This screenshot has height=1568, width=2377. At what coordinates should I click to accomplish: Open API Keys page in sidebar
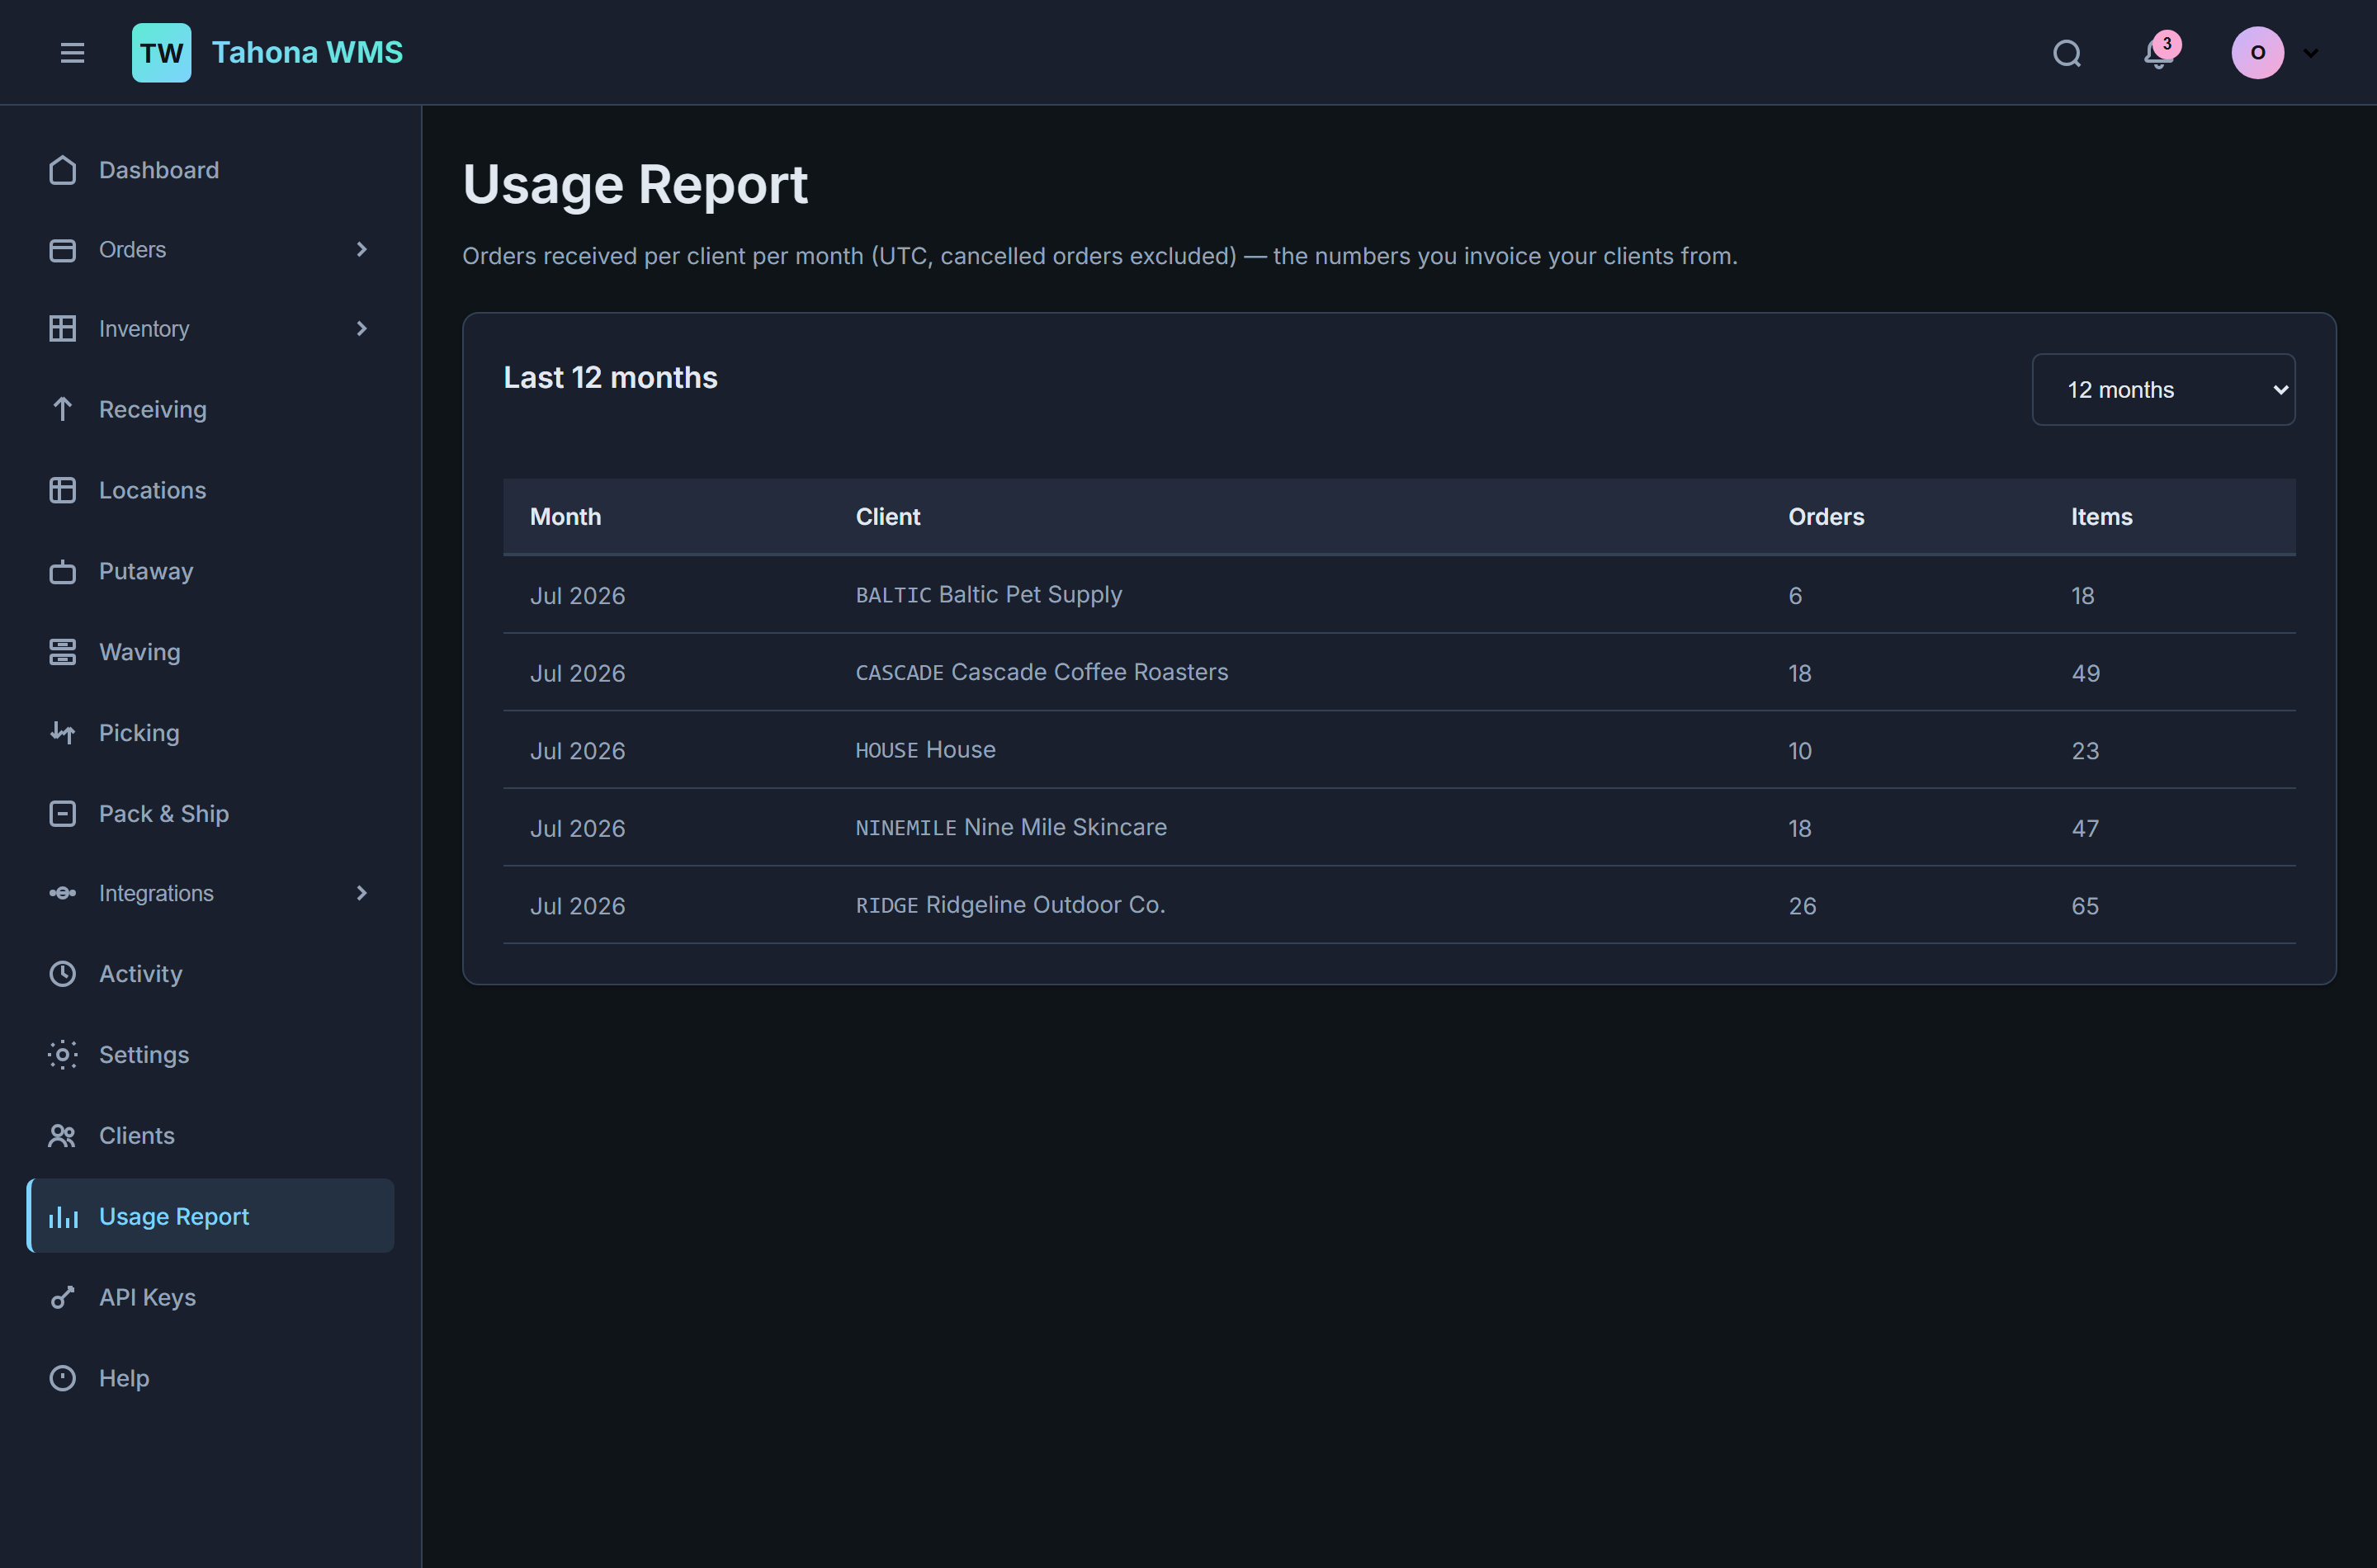(x=210, y=1298)
